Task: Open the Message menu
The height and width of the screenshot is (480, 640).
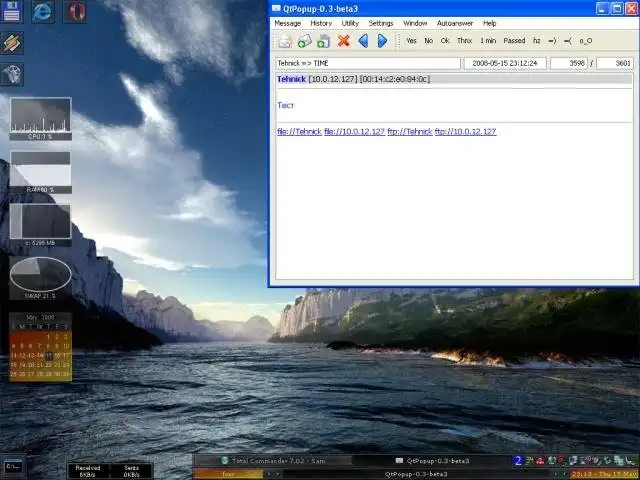Action: [x=287, y=23]
